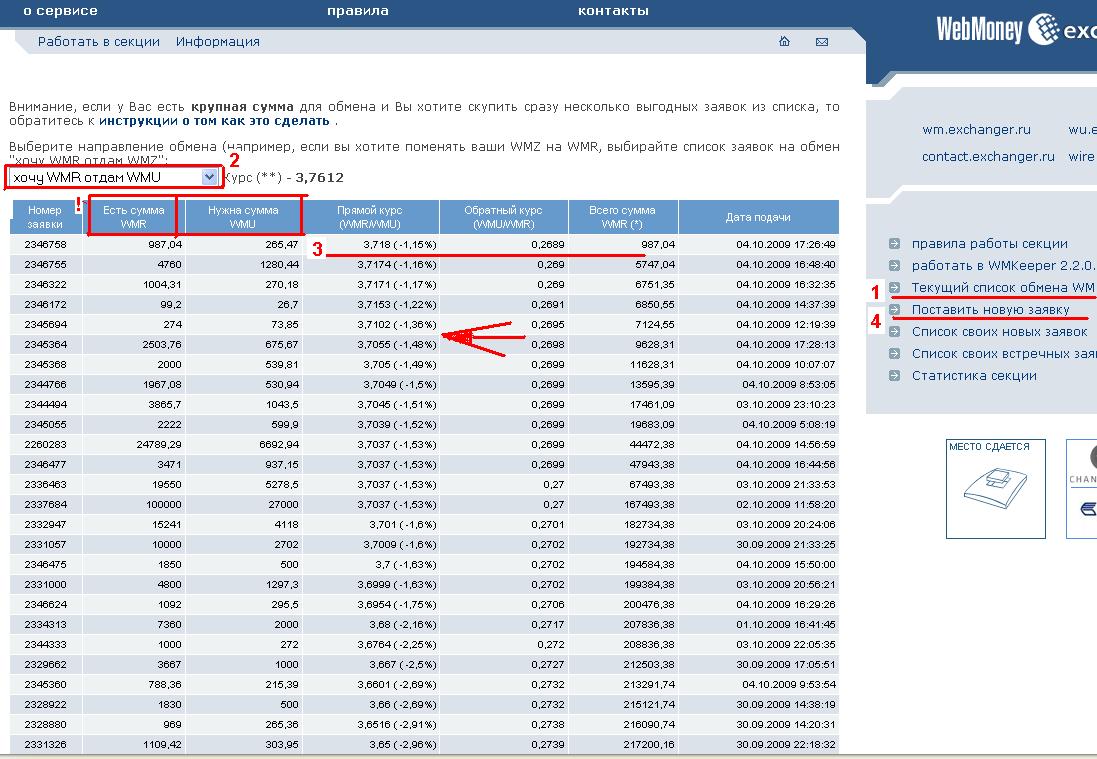Click order number 2345694
Viewport: 1097px width, 759px height.
[45, 325]
